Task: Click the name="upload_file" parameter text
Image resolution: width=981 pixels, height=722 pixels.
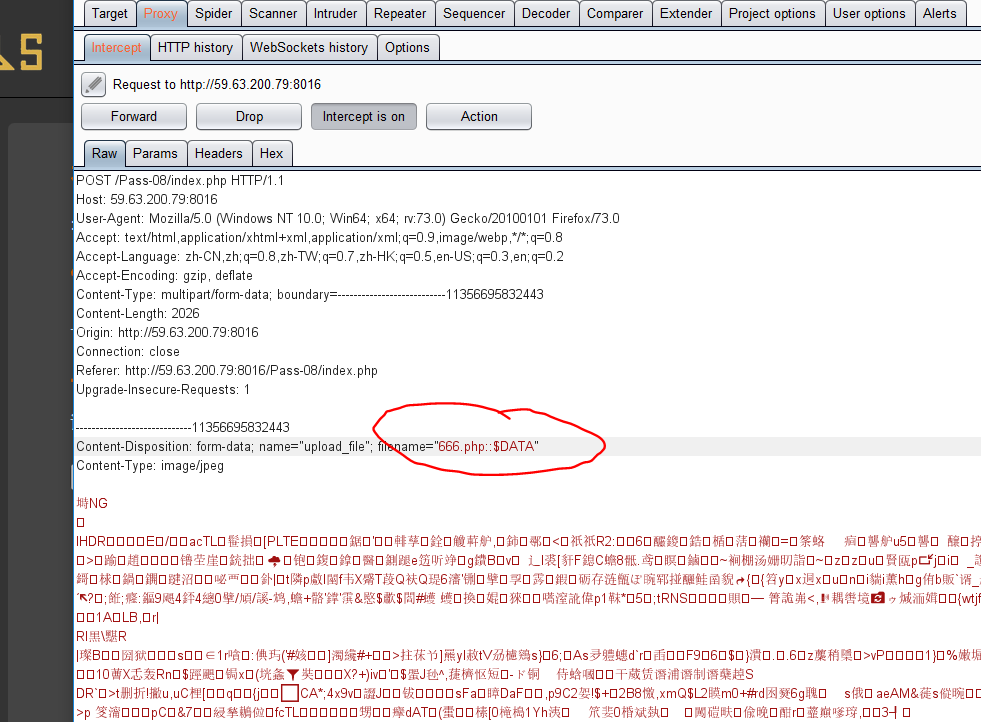Action: click(x=315, y=447)
